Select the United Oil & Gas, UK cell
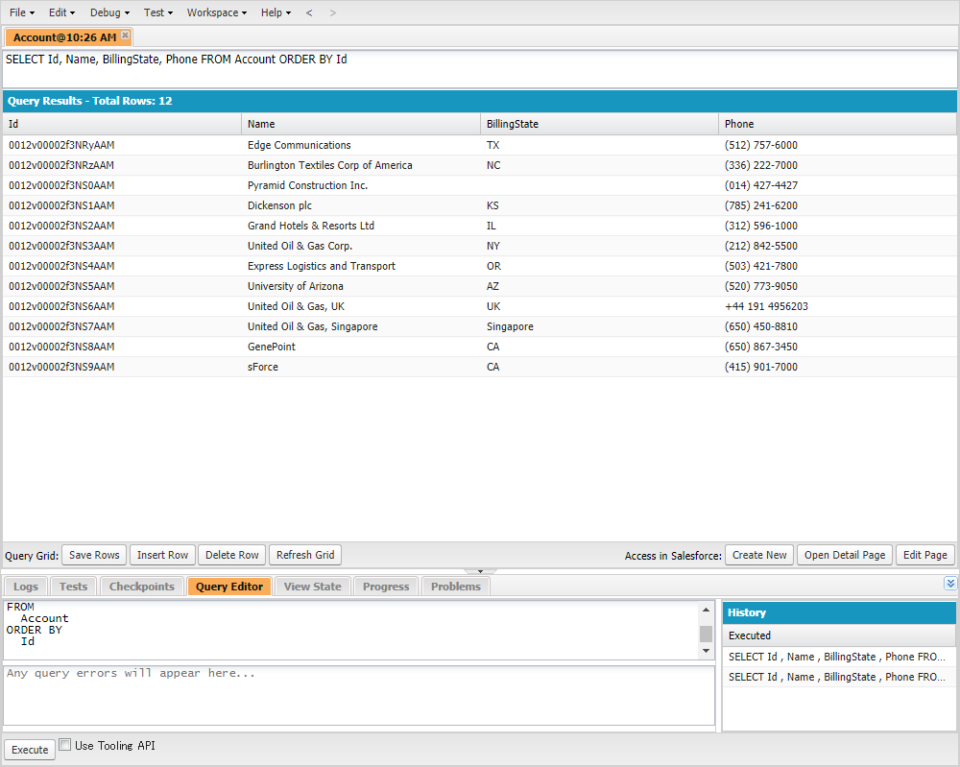 pyautogui.click(x=361, y=307)
